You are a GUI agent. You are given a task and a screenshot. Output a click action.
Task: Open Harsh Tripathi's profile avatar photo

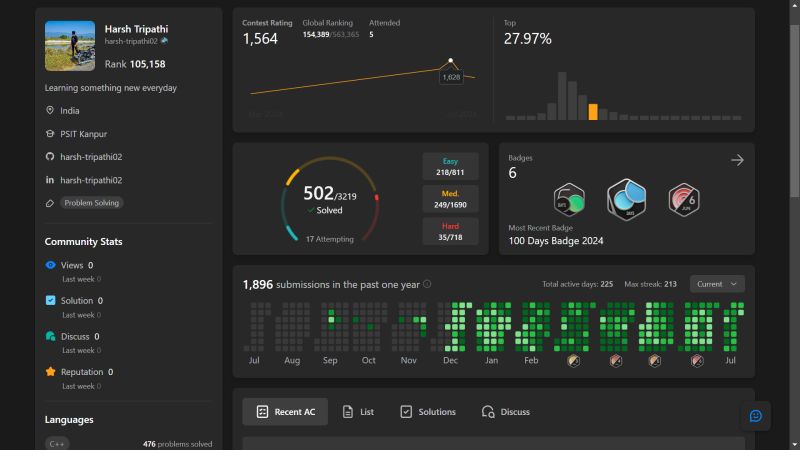(x=70, y=46)
